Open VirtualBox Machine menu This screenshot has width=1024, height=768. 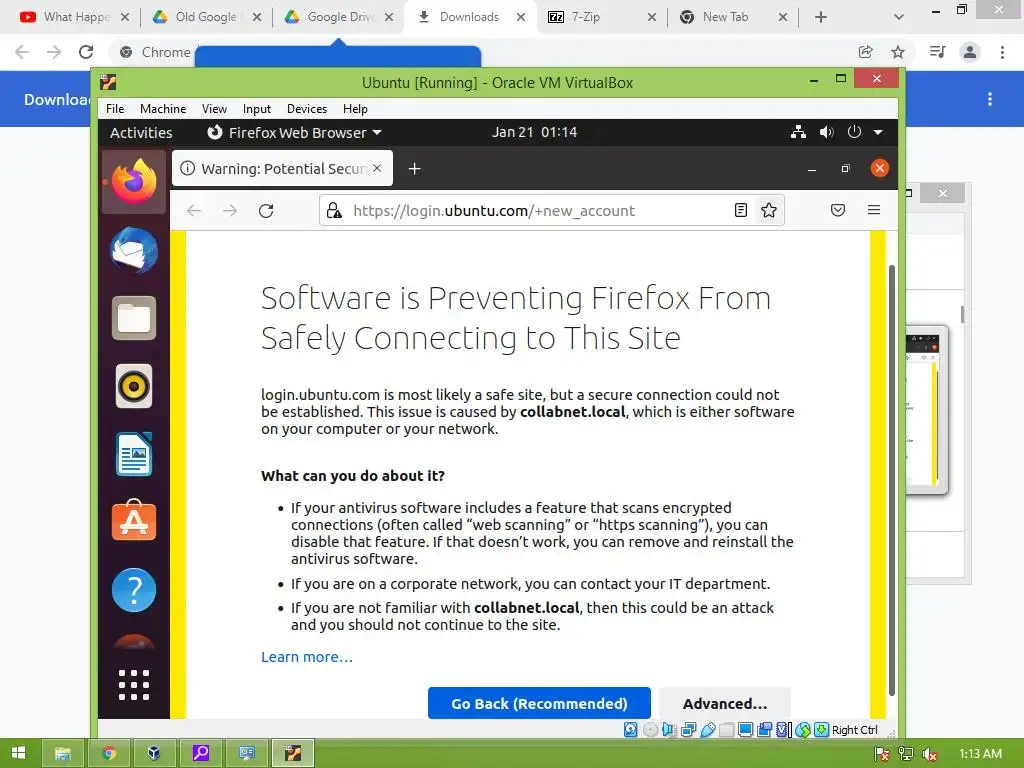pyautogui.click(x=163, y=108)
